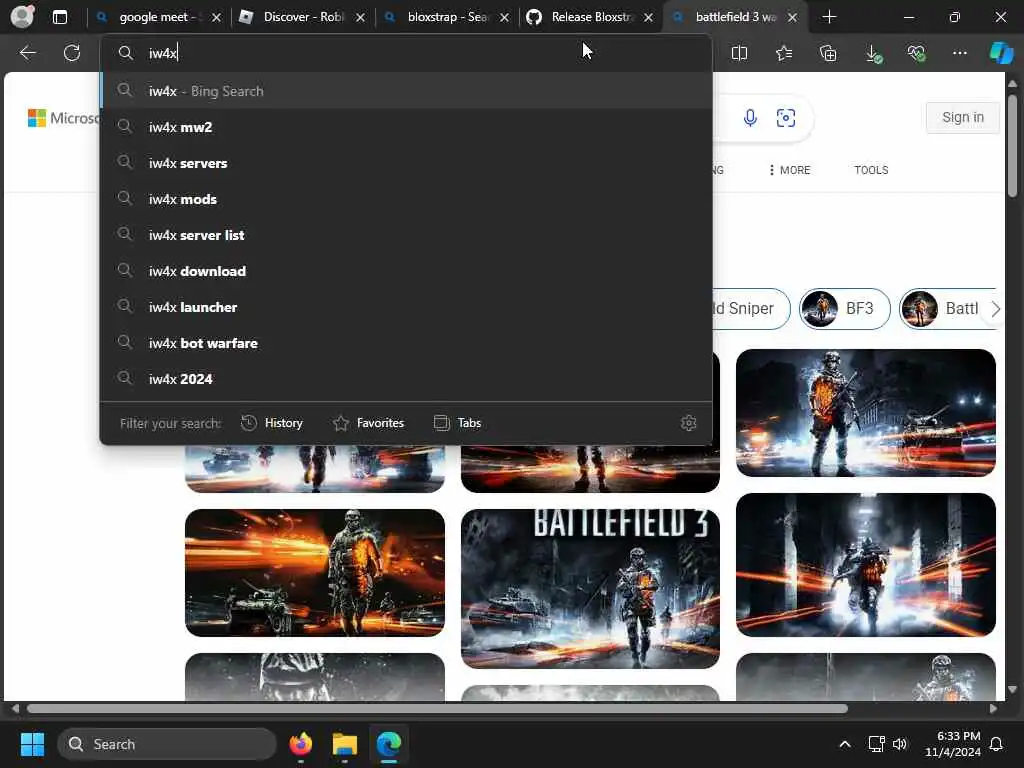Click the browser back arrow
The width and height of the screenshot is (1024, 768).
[27, 53]
